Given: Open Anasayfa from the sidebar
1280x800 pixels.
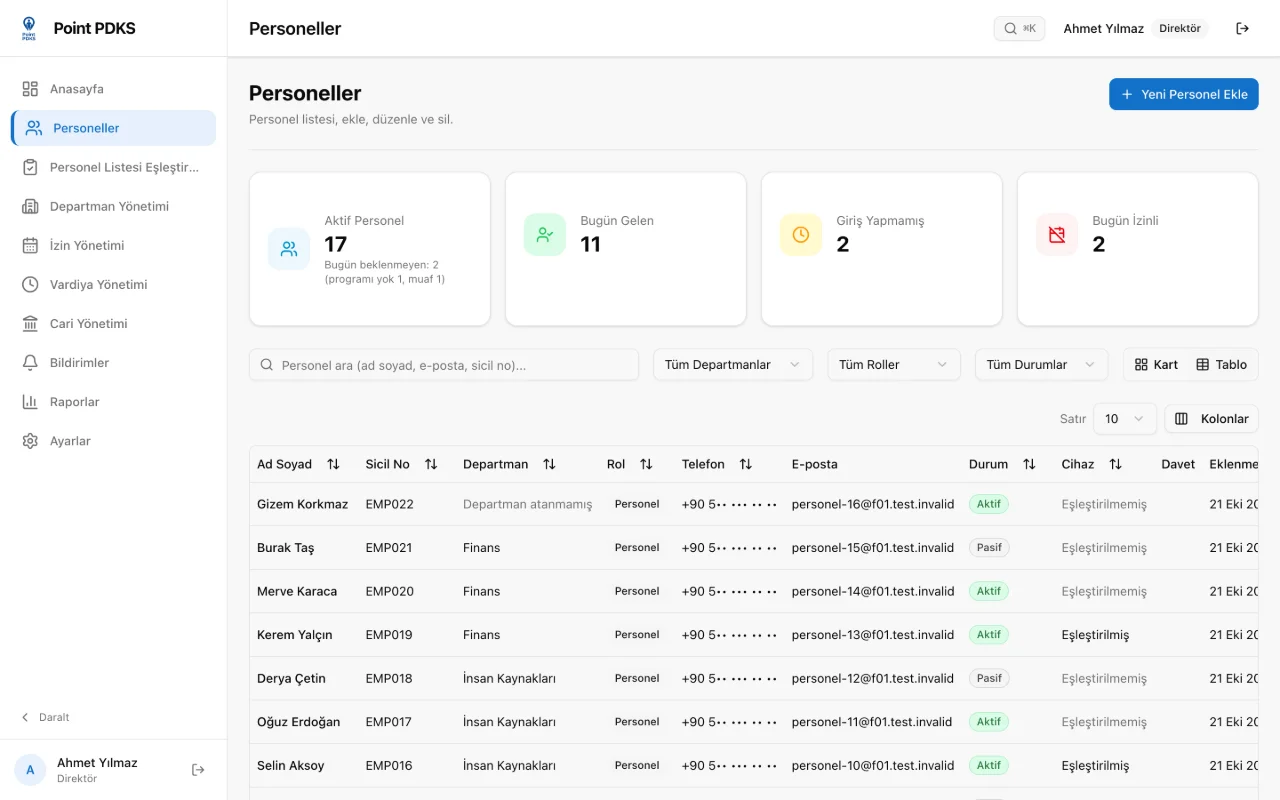Looking at the screenshot, I should (113, 89).
